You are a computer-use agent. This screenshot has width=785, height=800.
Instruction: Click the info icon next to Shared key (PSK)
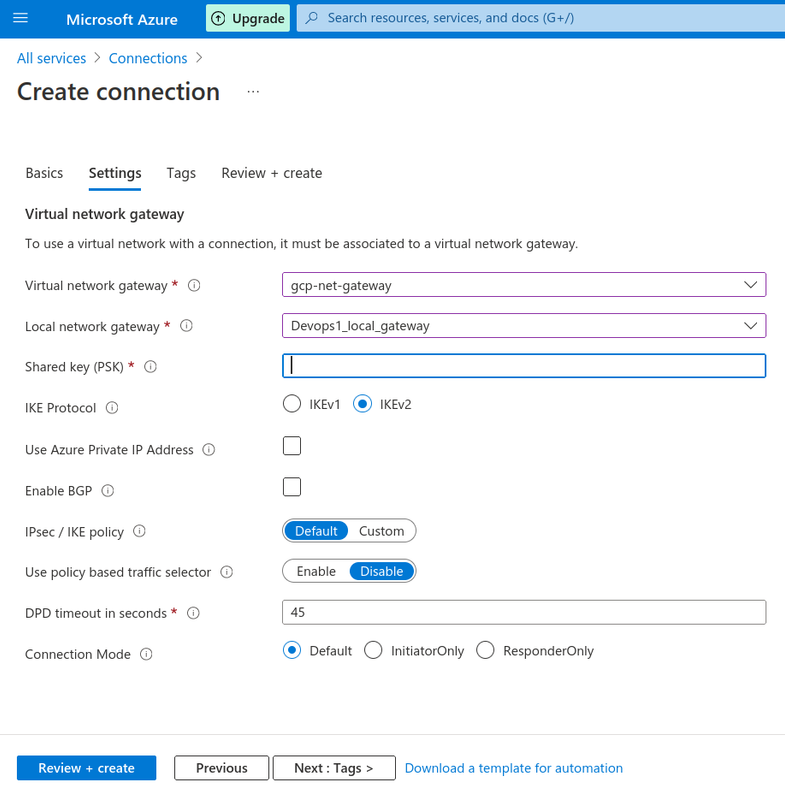150,366
